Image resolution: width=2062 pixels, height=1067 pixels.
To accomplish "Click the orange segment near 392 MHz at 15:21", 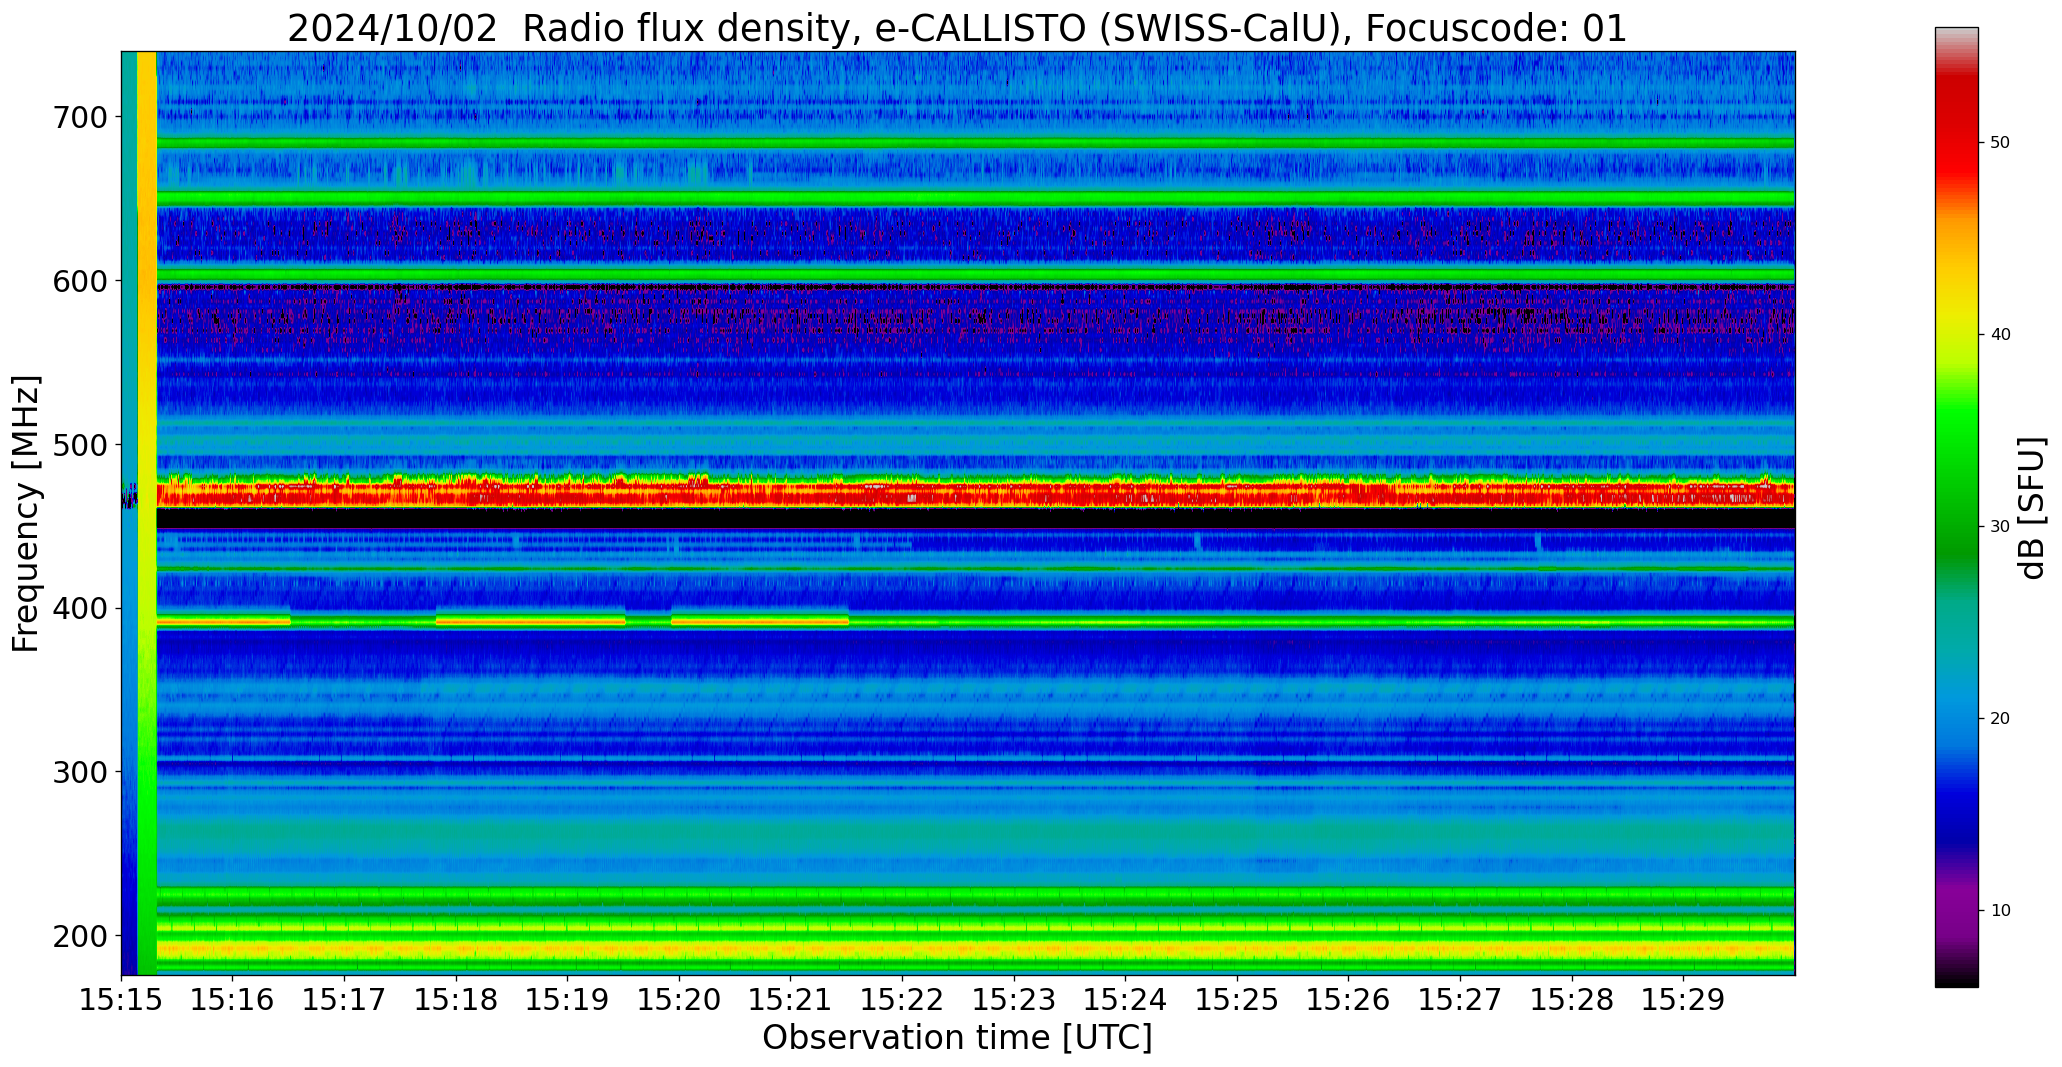I will coord(760,621).
